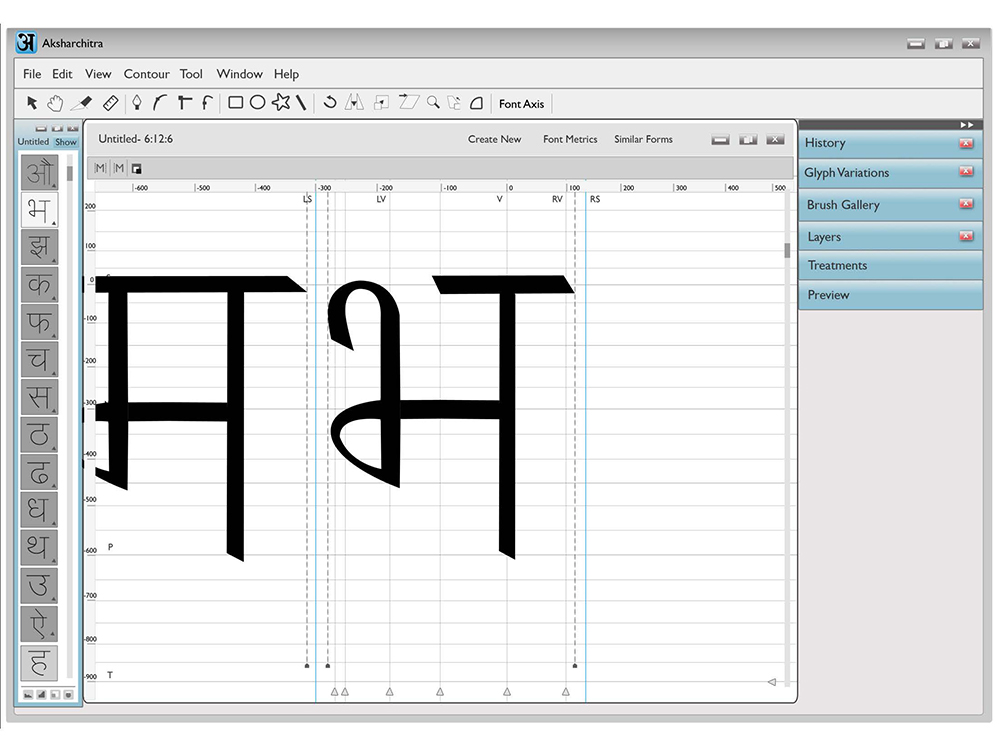This screenshot has height=750, width=1000.
Task: Open Similar Forms
Action: (x=643, y=139)
